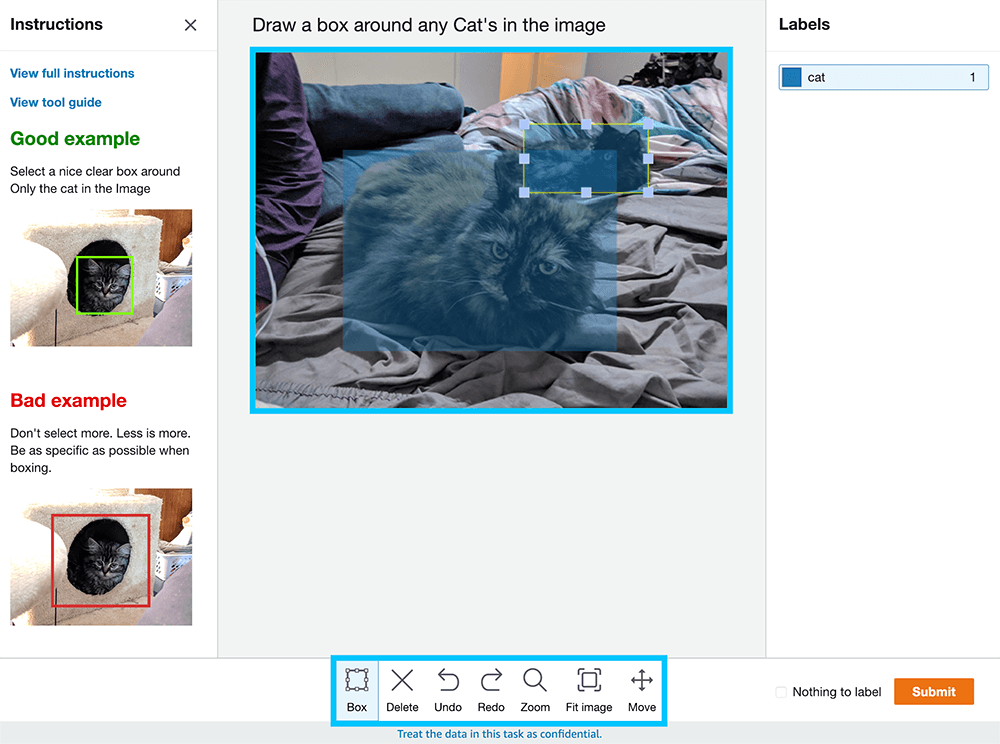Click the blue cat label color swatch
This screenshot has height=744, width=1000.
792,77
